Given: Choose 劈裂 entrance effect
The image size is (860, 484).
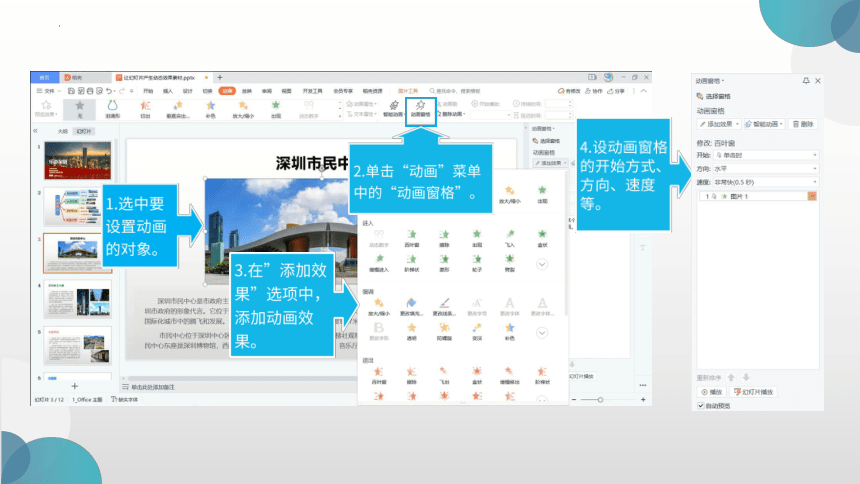Looking at the screenshot, I should 510,263.
